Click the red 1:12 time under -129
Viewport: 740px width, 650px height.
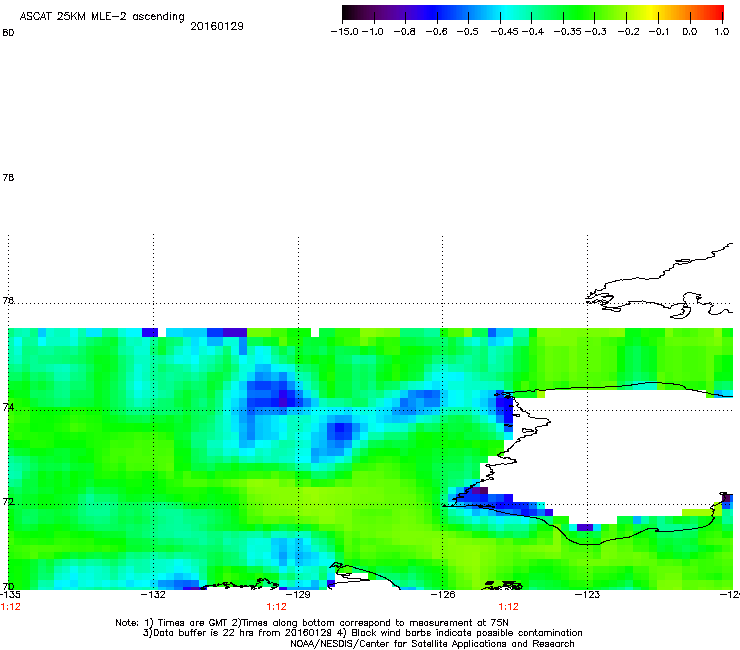277,607
